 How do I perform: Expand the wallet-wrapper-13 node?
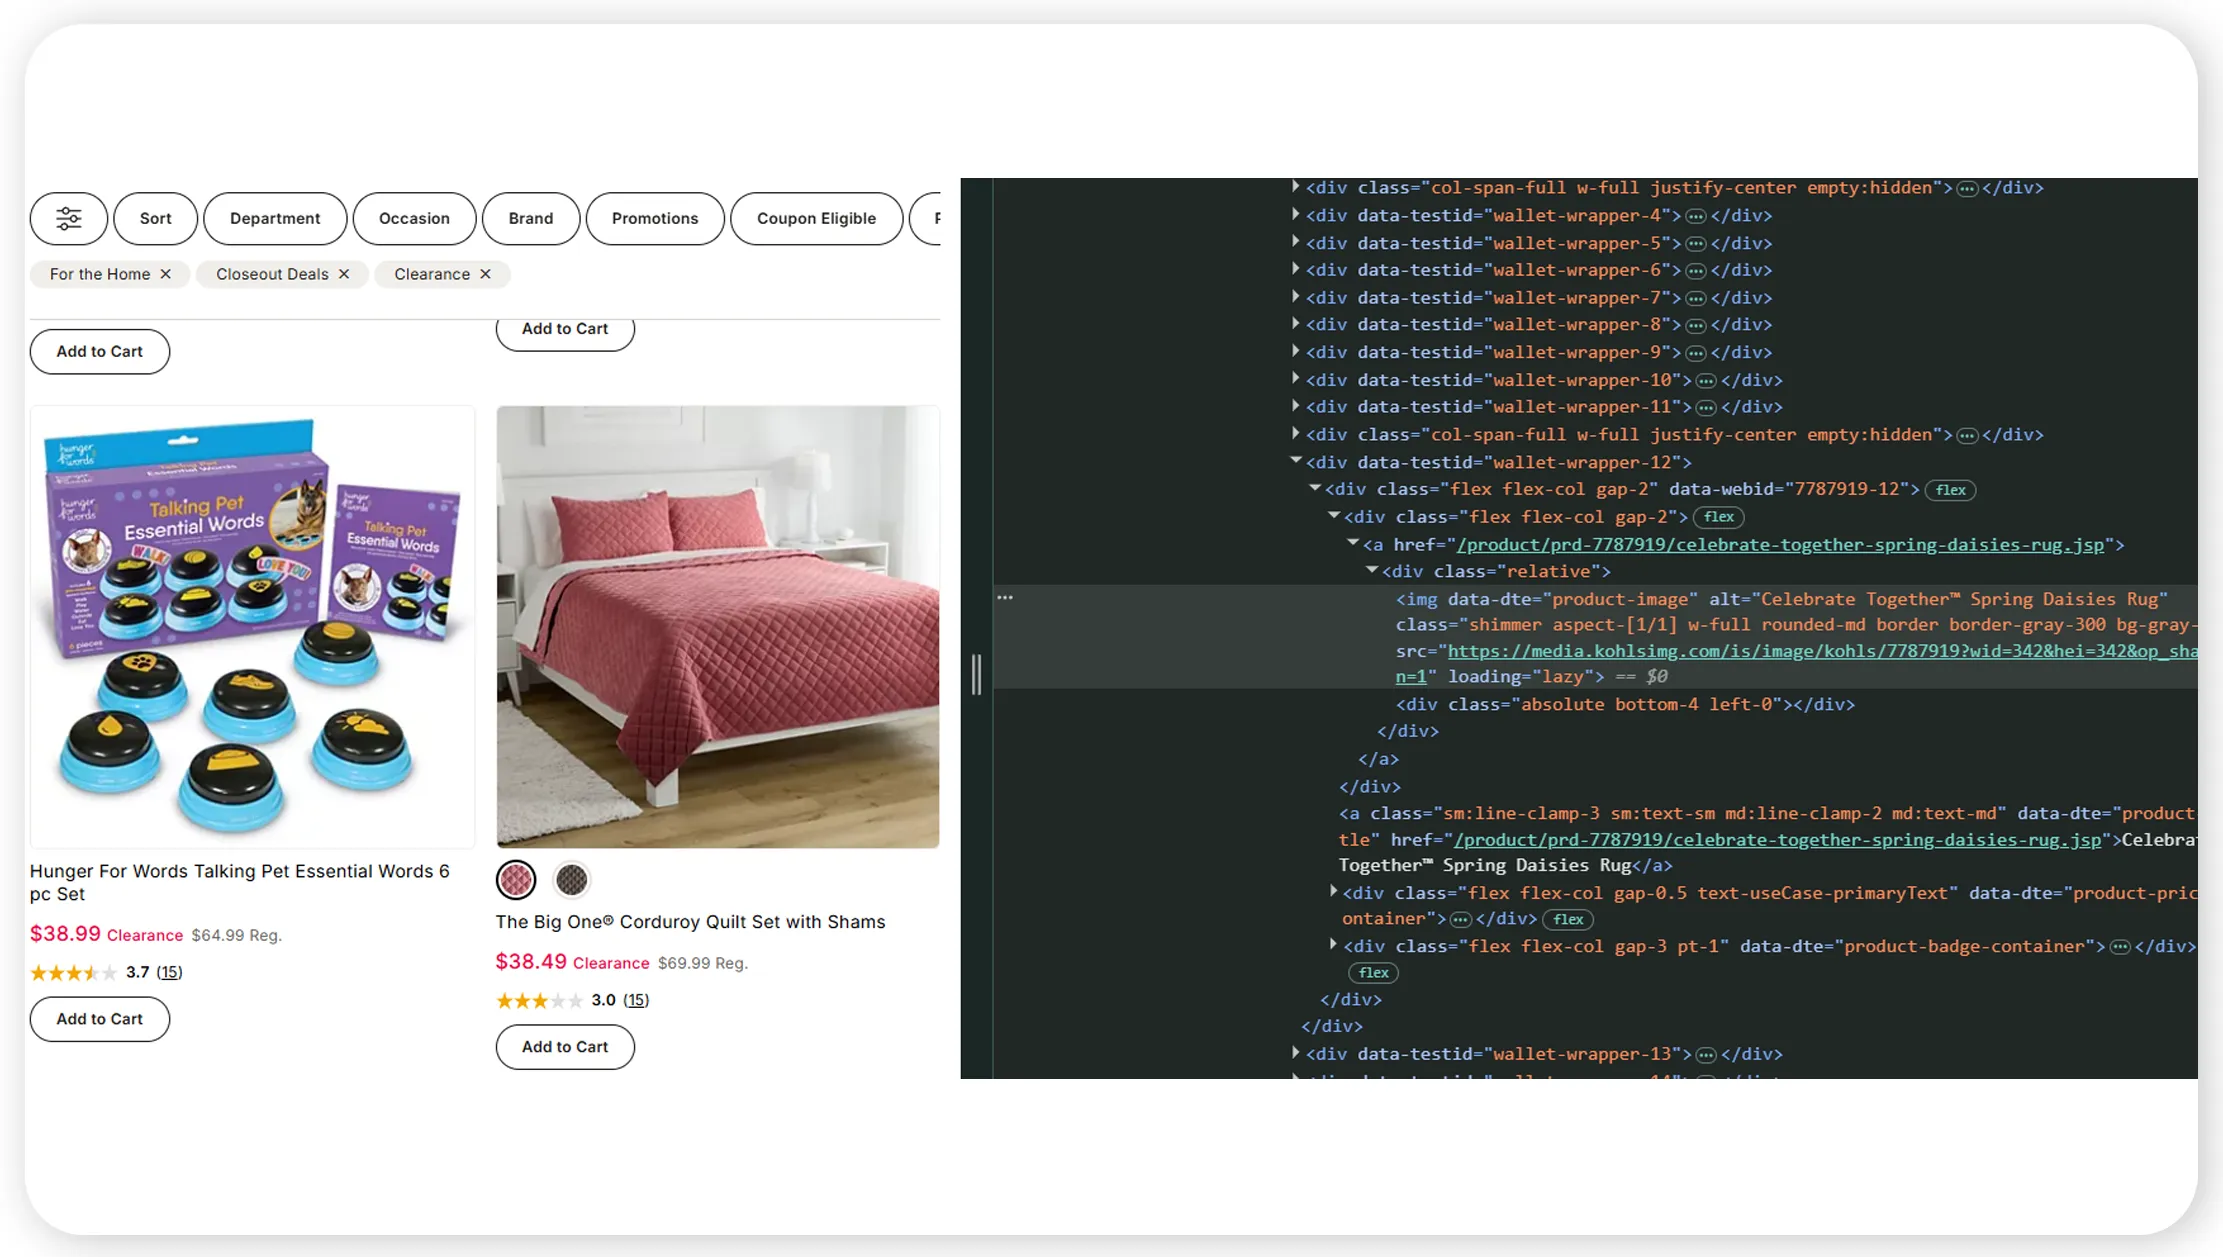click(1296, 1053)
